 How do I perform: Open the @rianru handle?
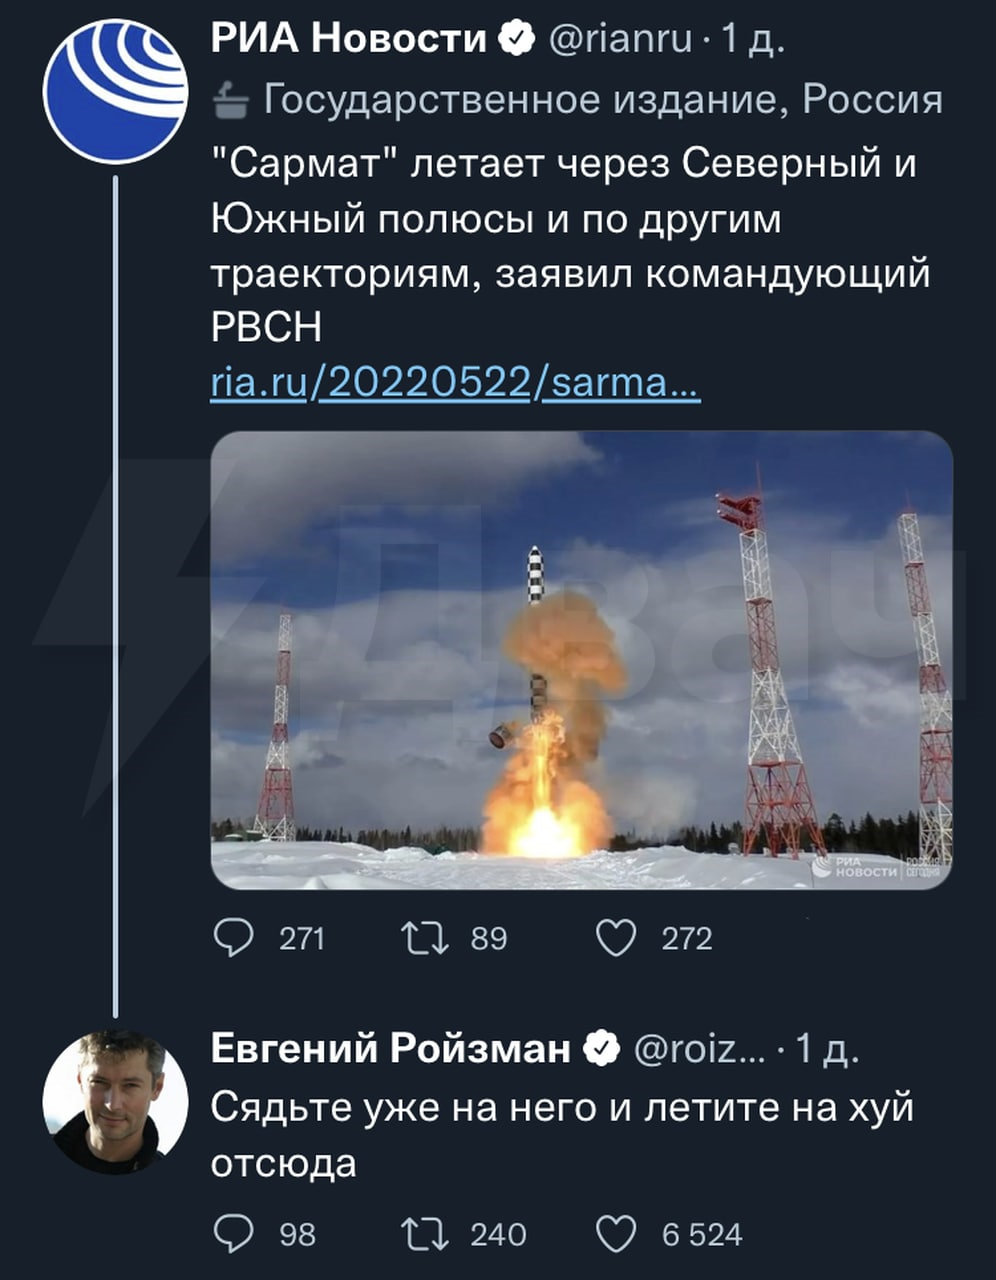(x=620, y=39)
